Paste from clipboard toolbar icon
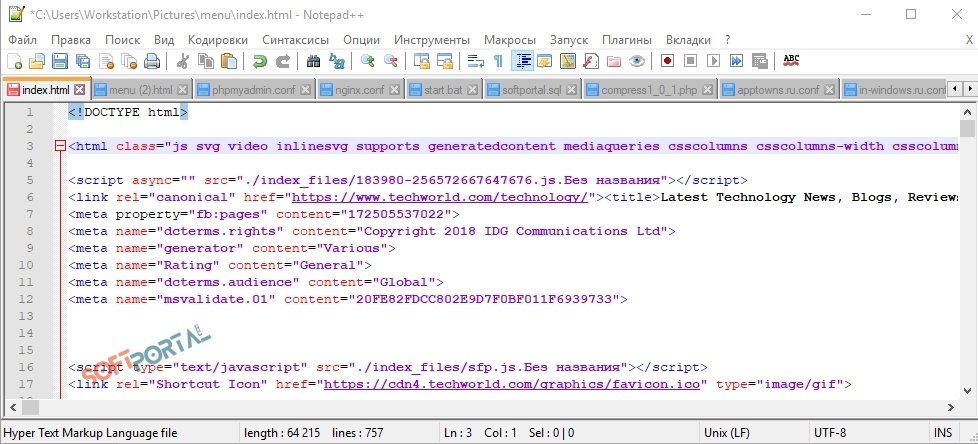Screen dimensions: 978x444 pyautogui.click(x=229, y=61)
